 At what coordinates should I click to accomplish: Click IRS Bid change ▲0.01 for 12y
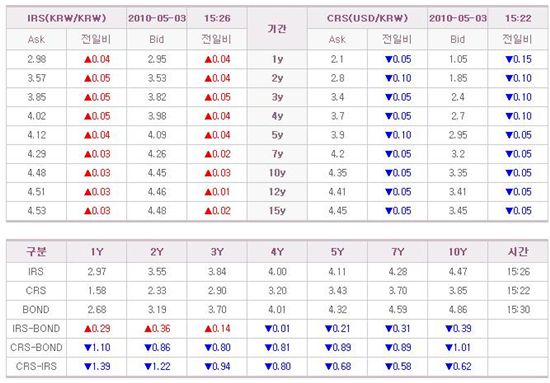point(217,192)
